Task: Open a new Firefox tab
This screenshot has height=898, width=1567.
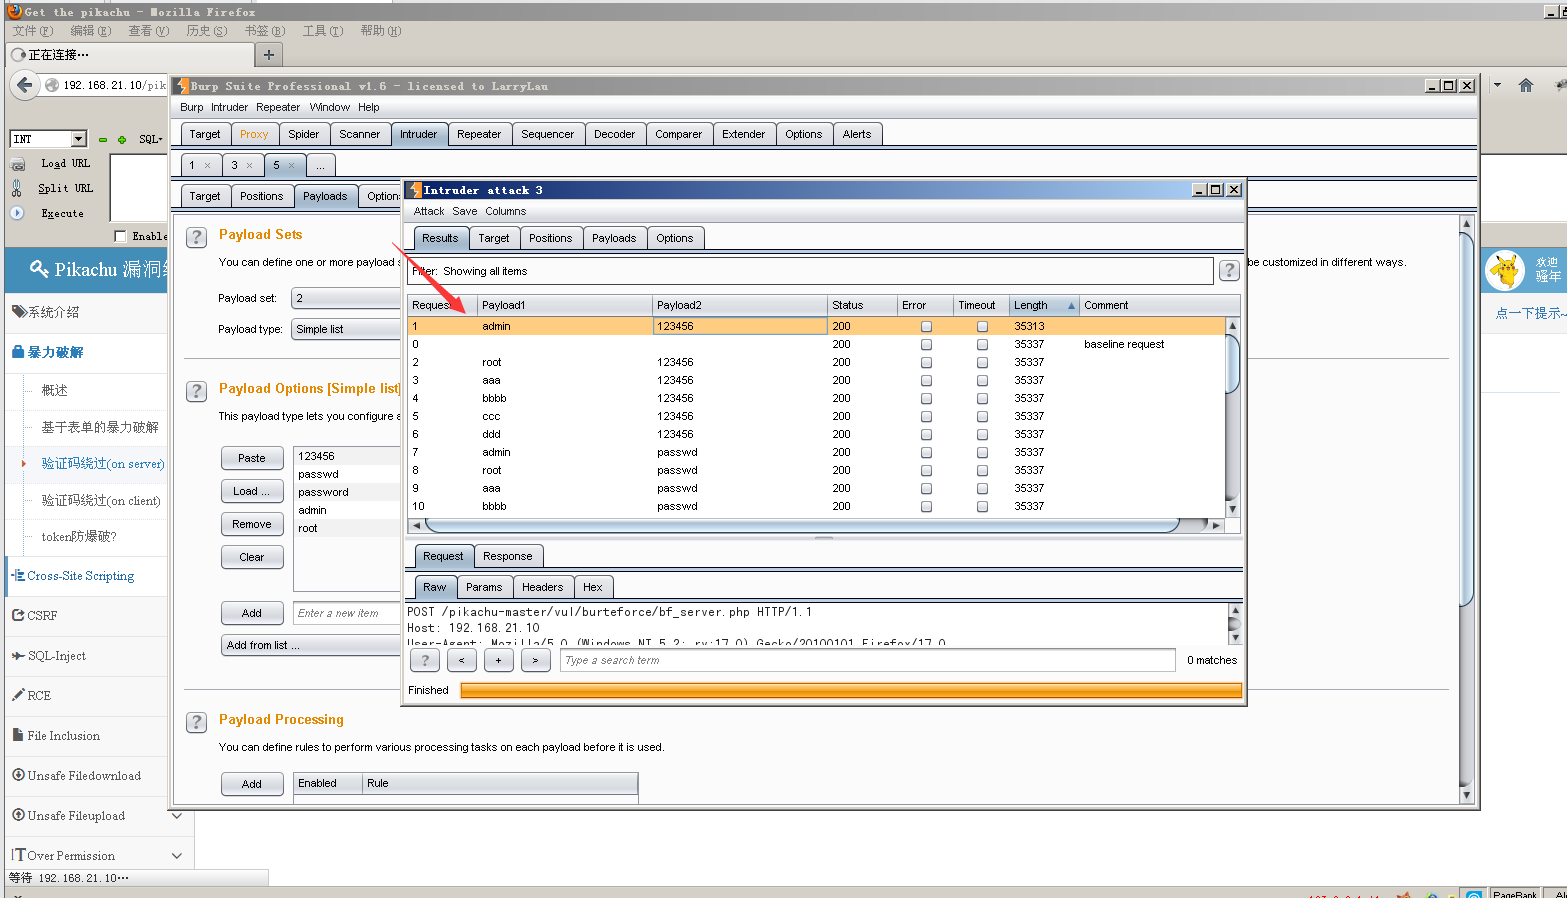Action: [268, 55]
